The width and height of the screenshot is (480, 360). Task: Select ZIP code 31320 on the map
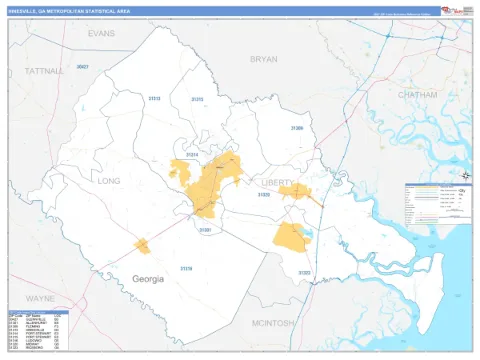point(264,194)
